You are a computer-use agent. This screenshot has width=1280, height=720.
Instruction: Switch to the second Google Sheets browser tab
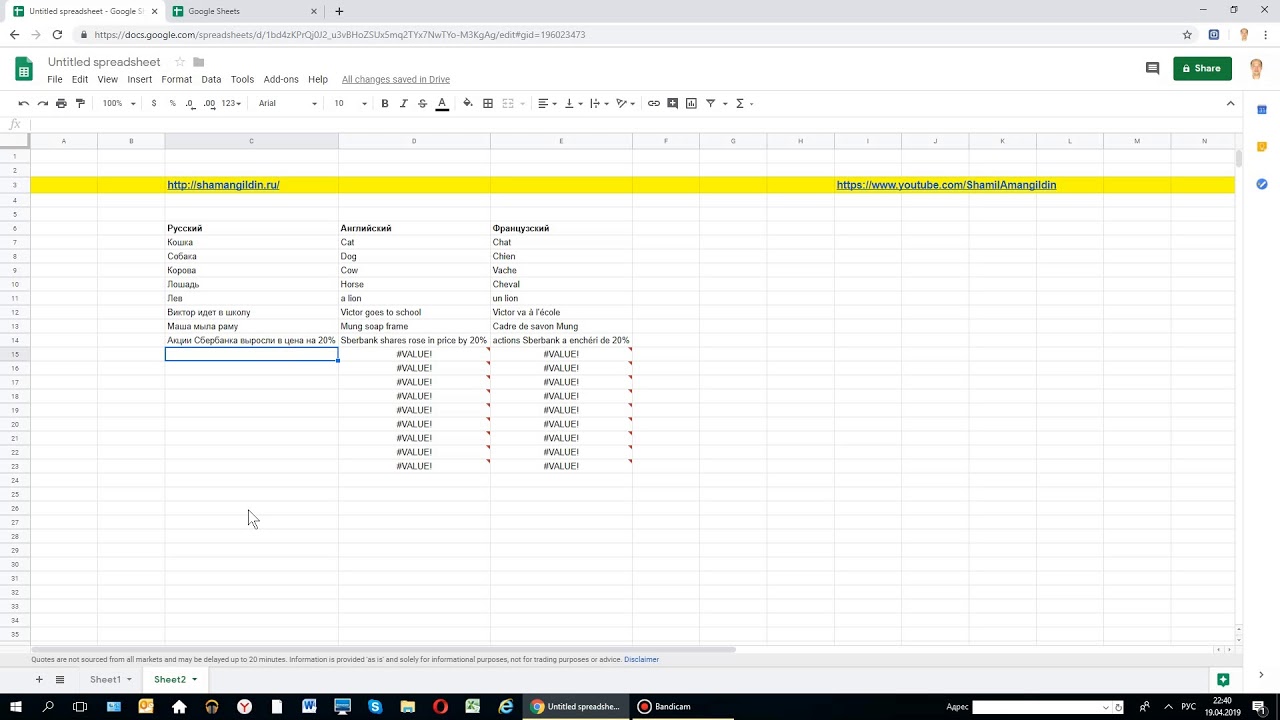243,11
